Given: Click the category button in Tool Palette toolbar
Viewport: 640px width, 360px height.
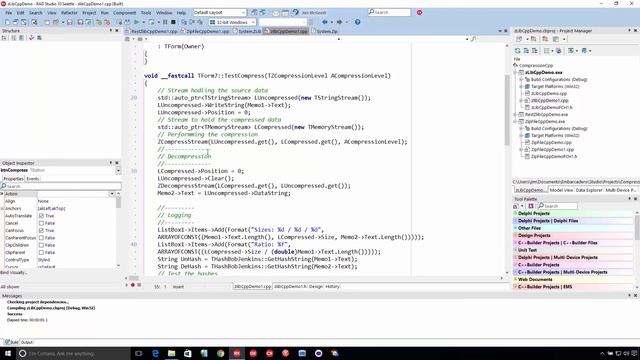Looking at the screenshot, I should tap(517, 206).
